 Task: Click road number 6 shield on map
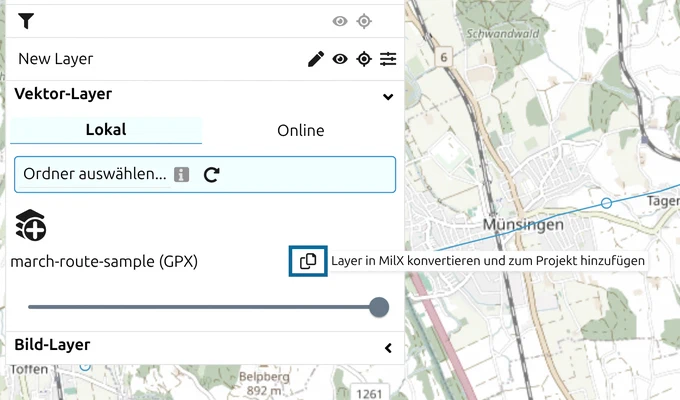click(443, 57)
